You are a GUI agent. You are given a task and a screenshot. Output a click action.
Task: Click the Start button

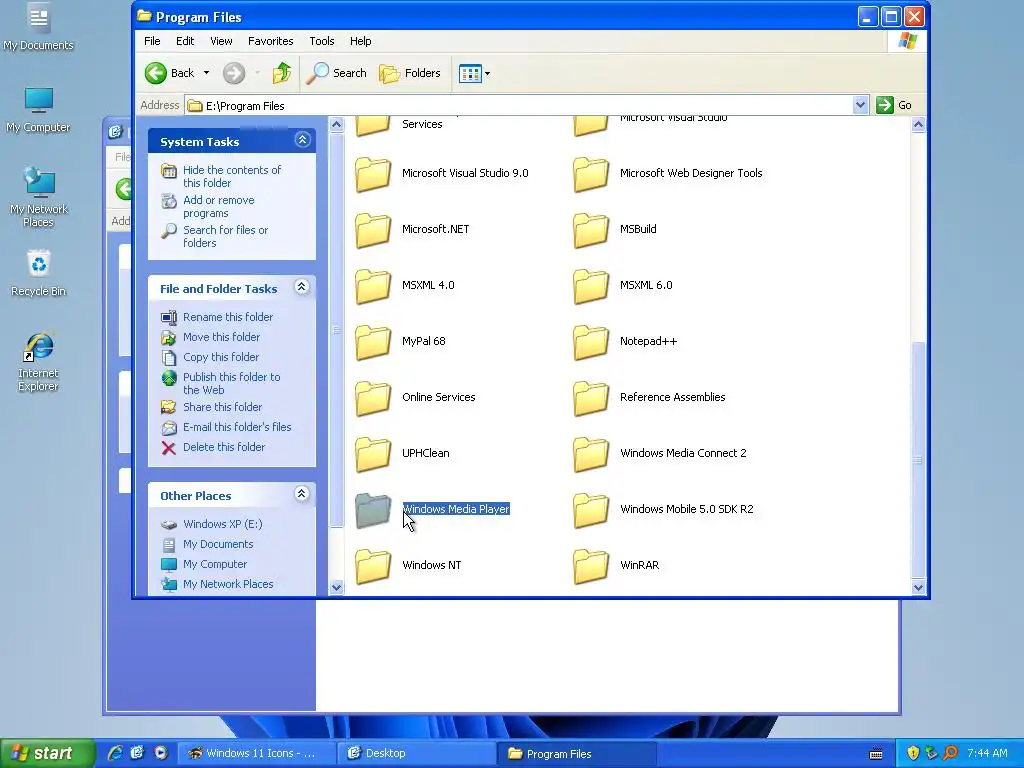pyautogui.click(x=46, y=753)
